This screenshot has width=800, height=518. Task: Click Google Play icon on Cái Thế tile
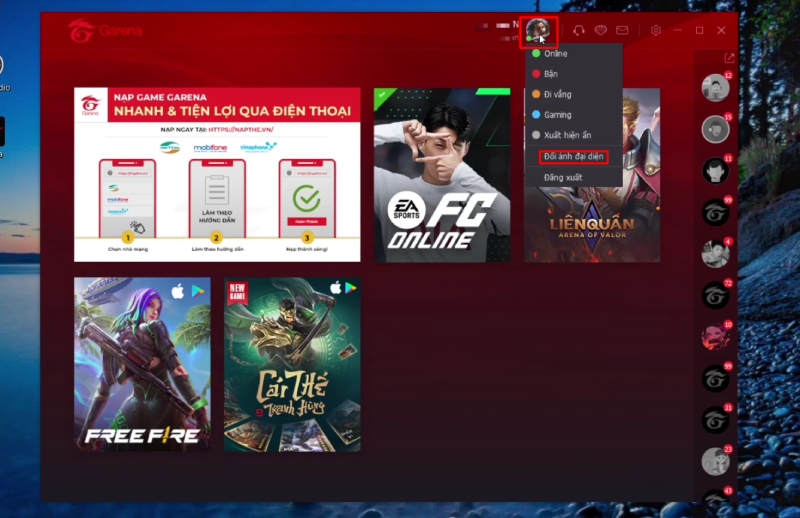351,288
